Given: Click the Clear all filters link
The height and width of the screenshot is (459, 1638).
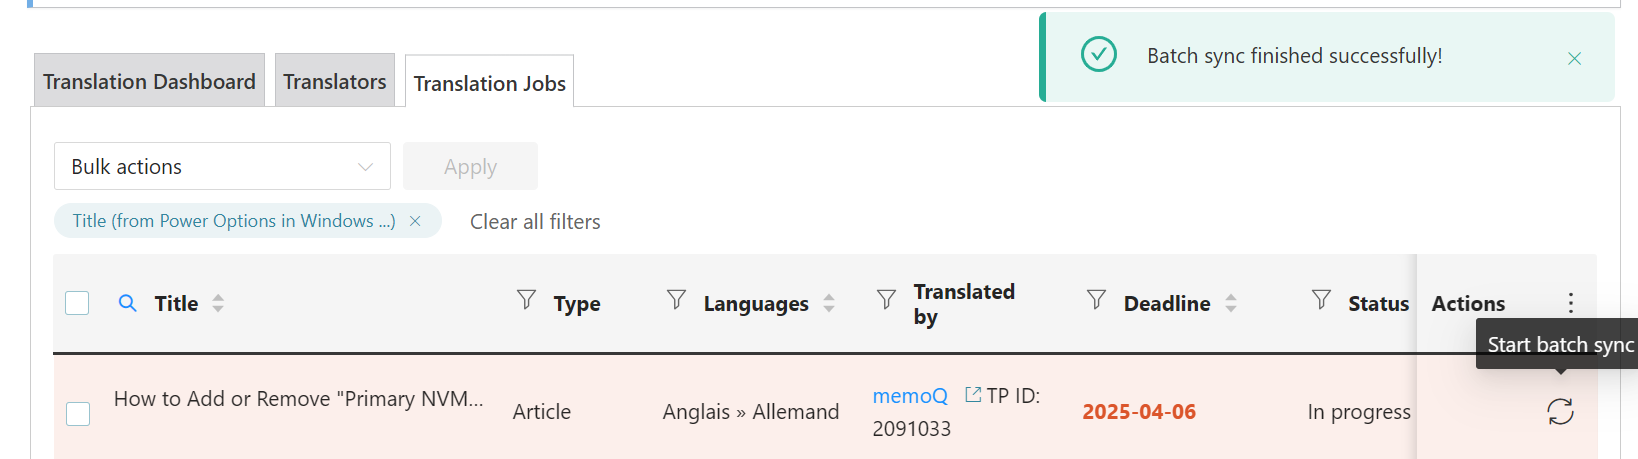Looking at the screenshot, I should pyautogui.click(x=535, y=221).
